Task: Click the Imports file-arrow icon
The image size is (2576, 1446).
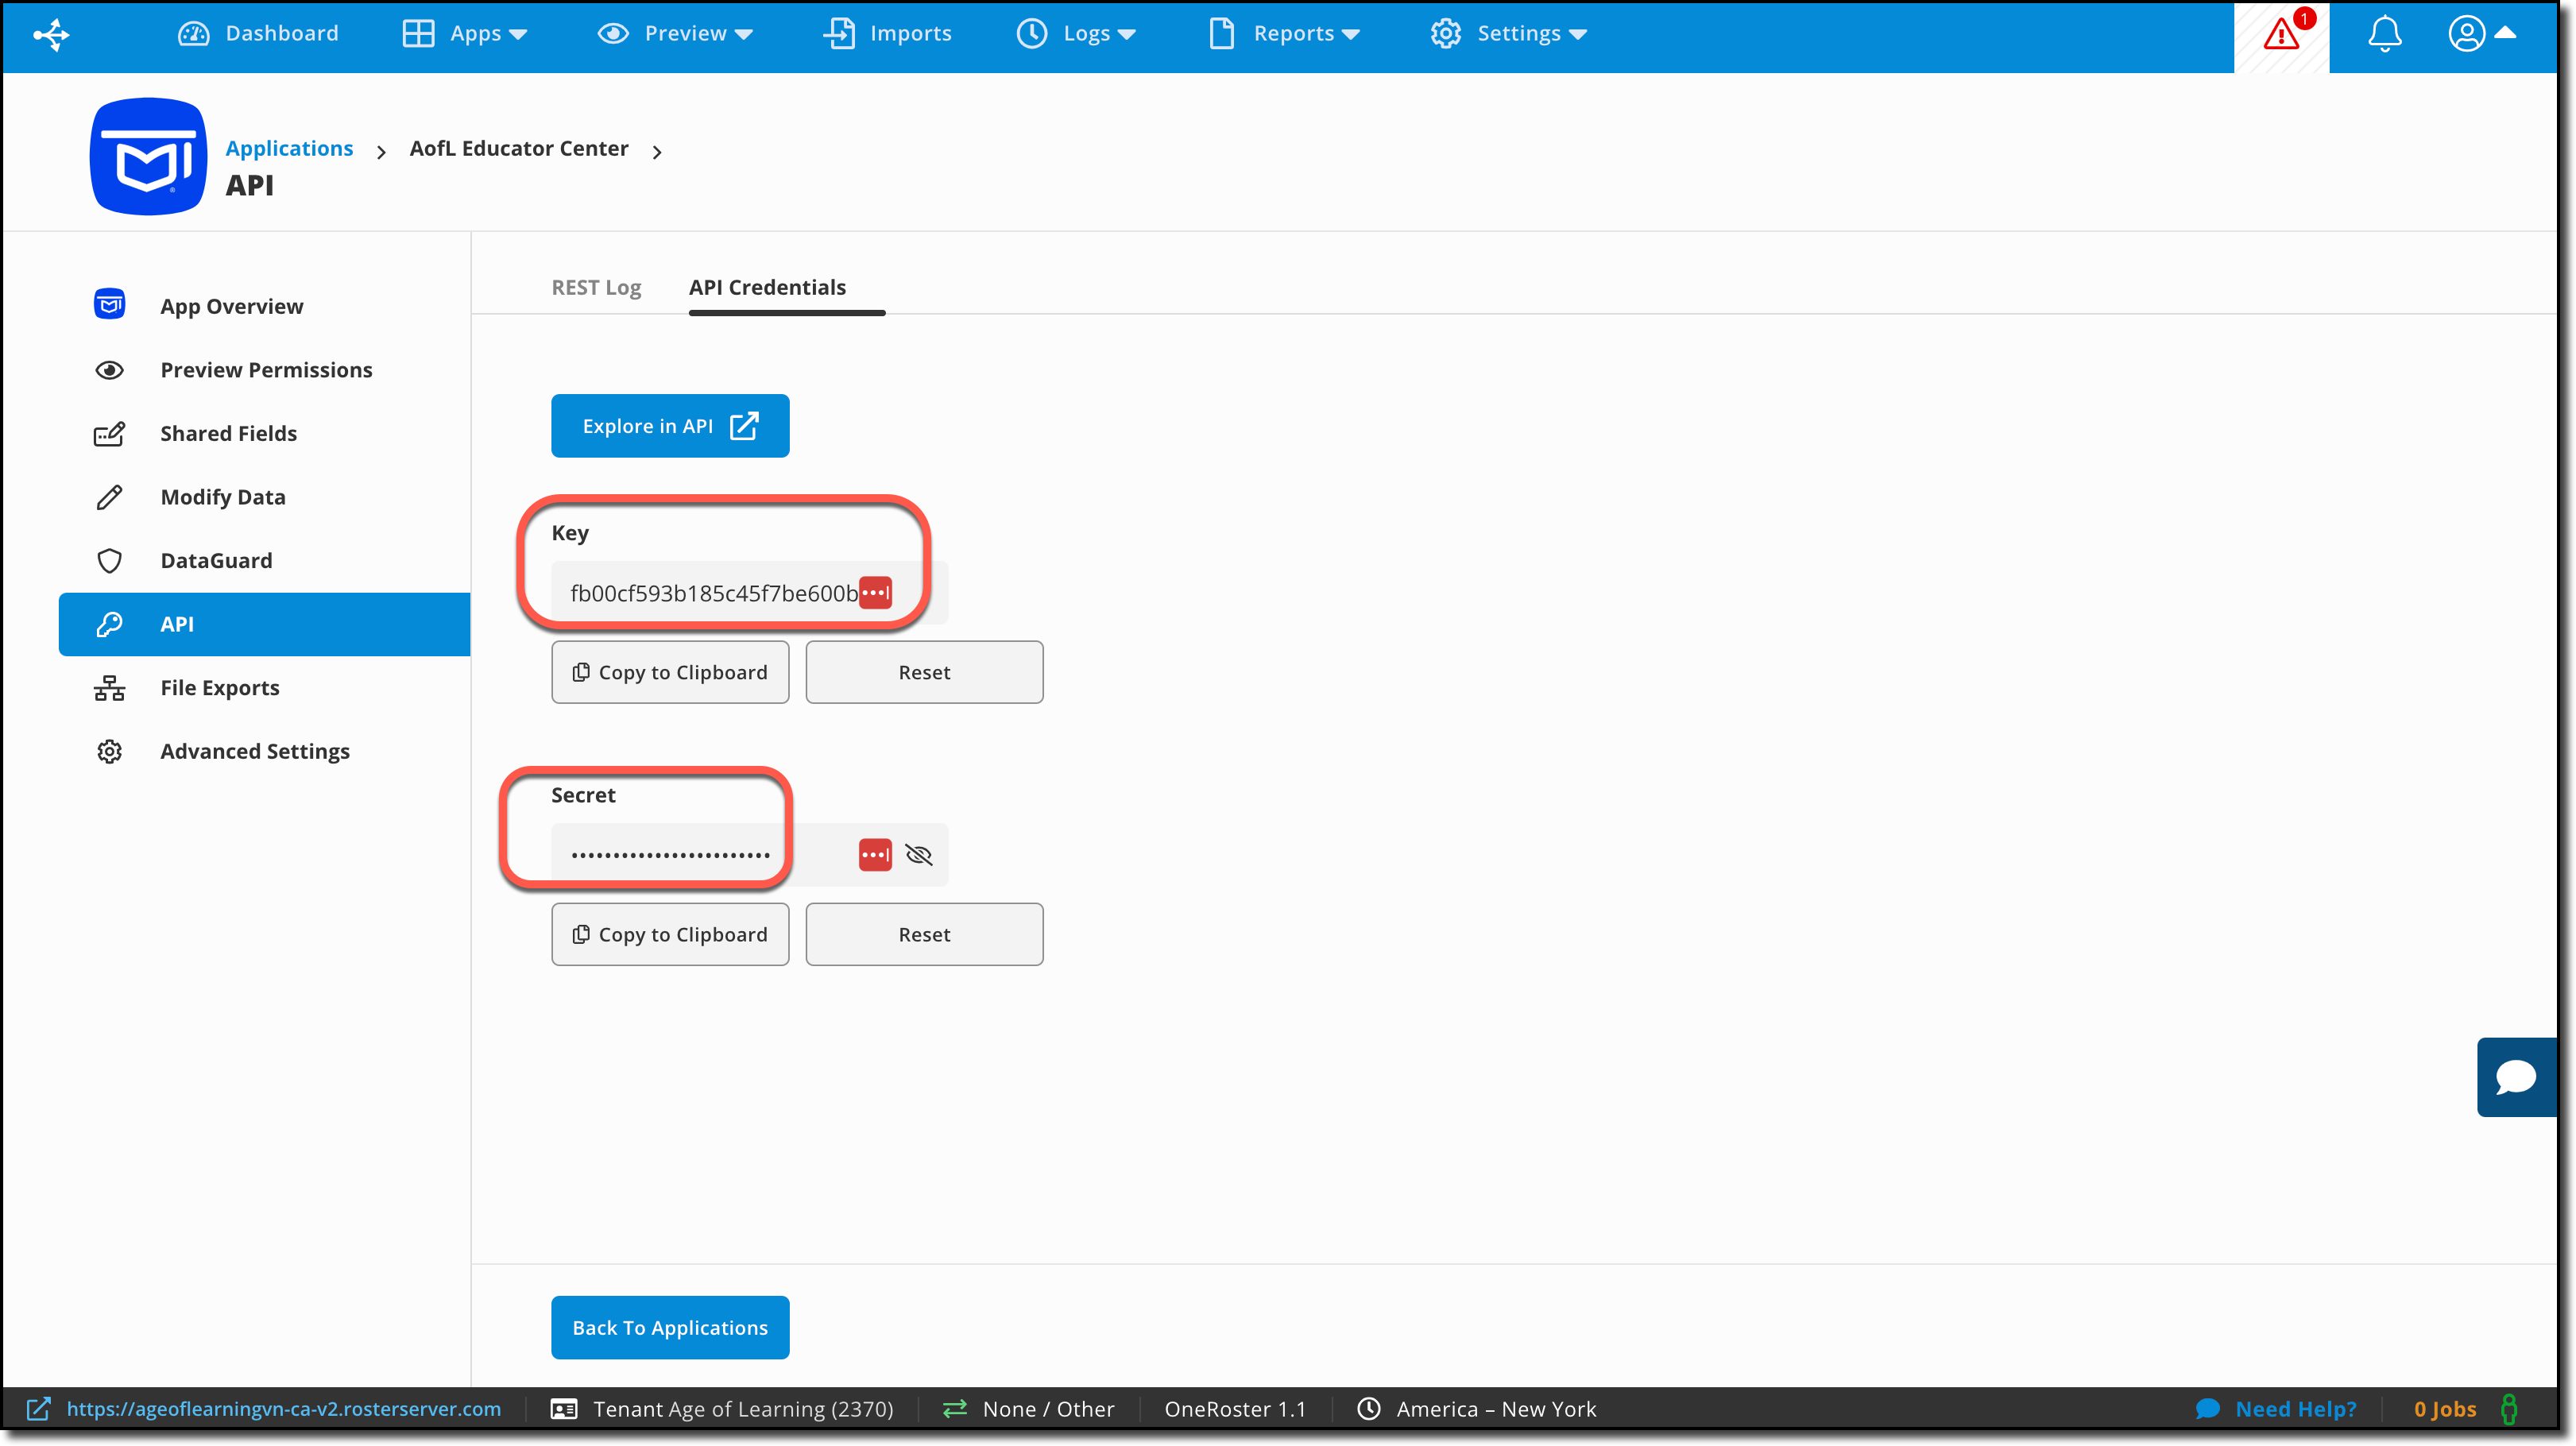Action: tap(839, 34)
